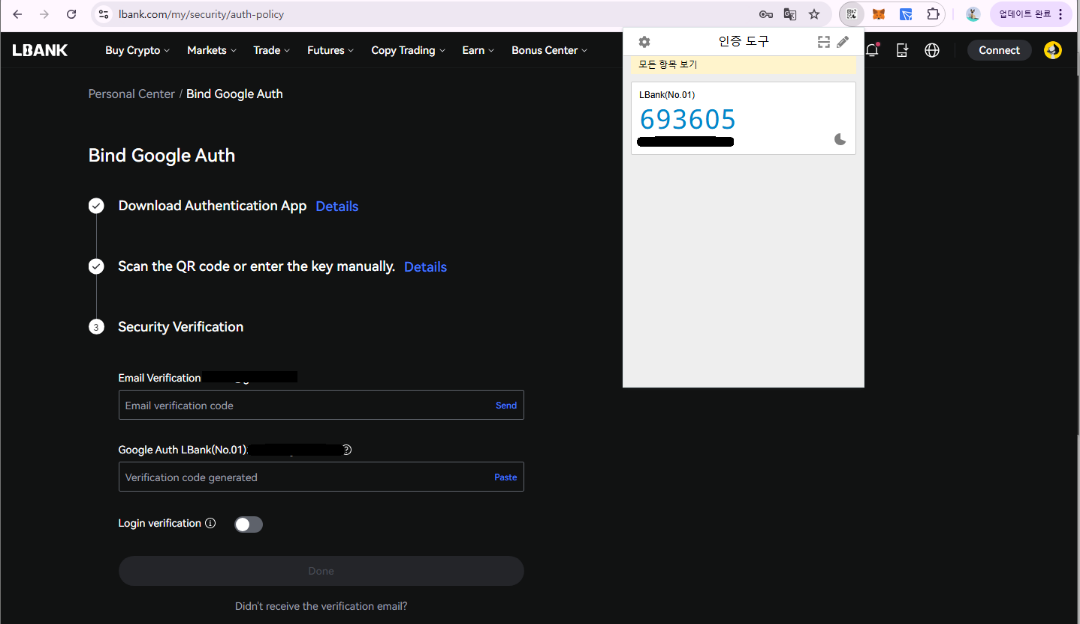Click the Email verification code input field
1080x624 pixels.
(321, 405)
